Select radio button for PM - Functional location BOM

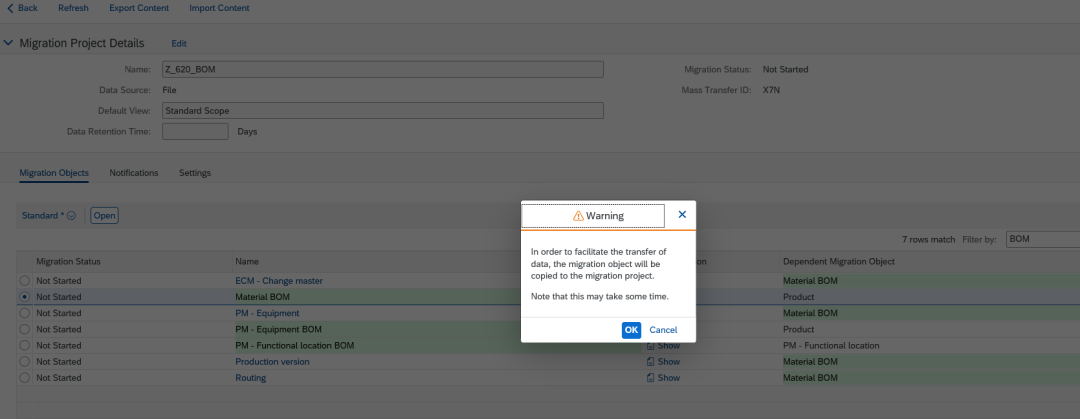(x=25, y=345)
